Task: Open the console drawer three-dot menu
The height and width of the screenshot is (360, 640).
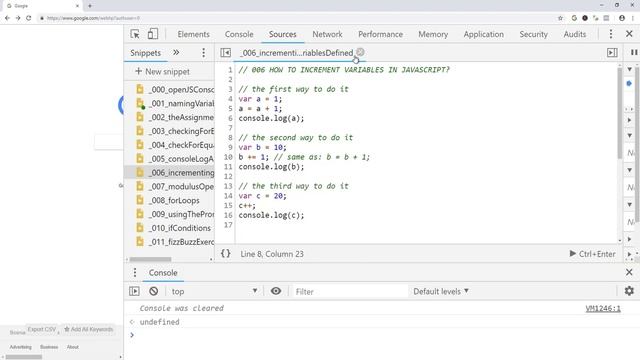Action: 135,272
